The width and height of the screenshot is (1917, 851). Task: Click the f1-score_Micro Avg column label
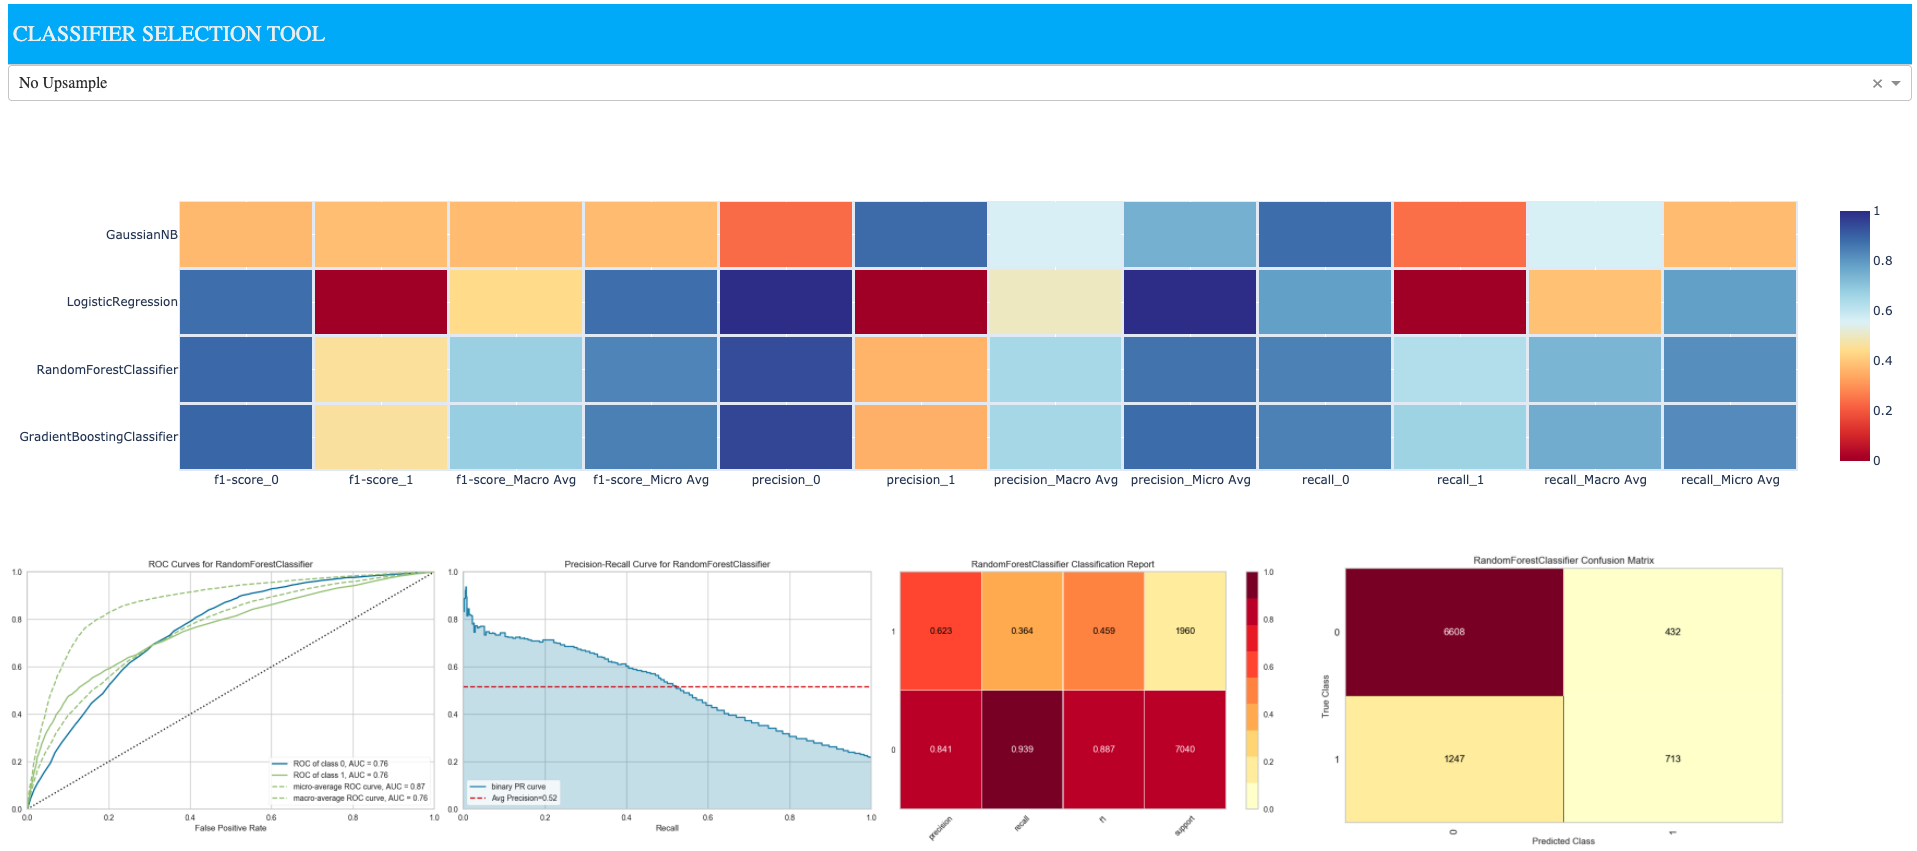pos(651,480)
